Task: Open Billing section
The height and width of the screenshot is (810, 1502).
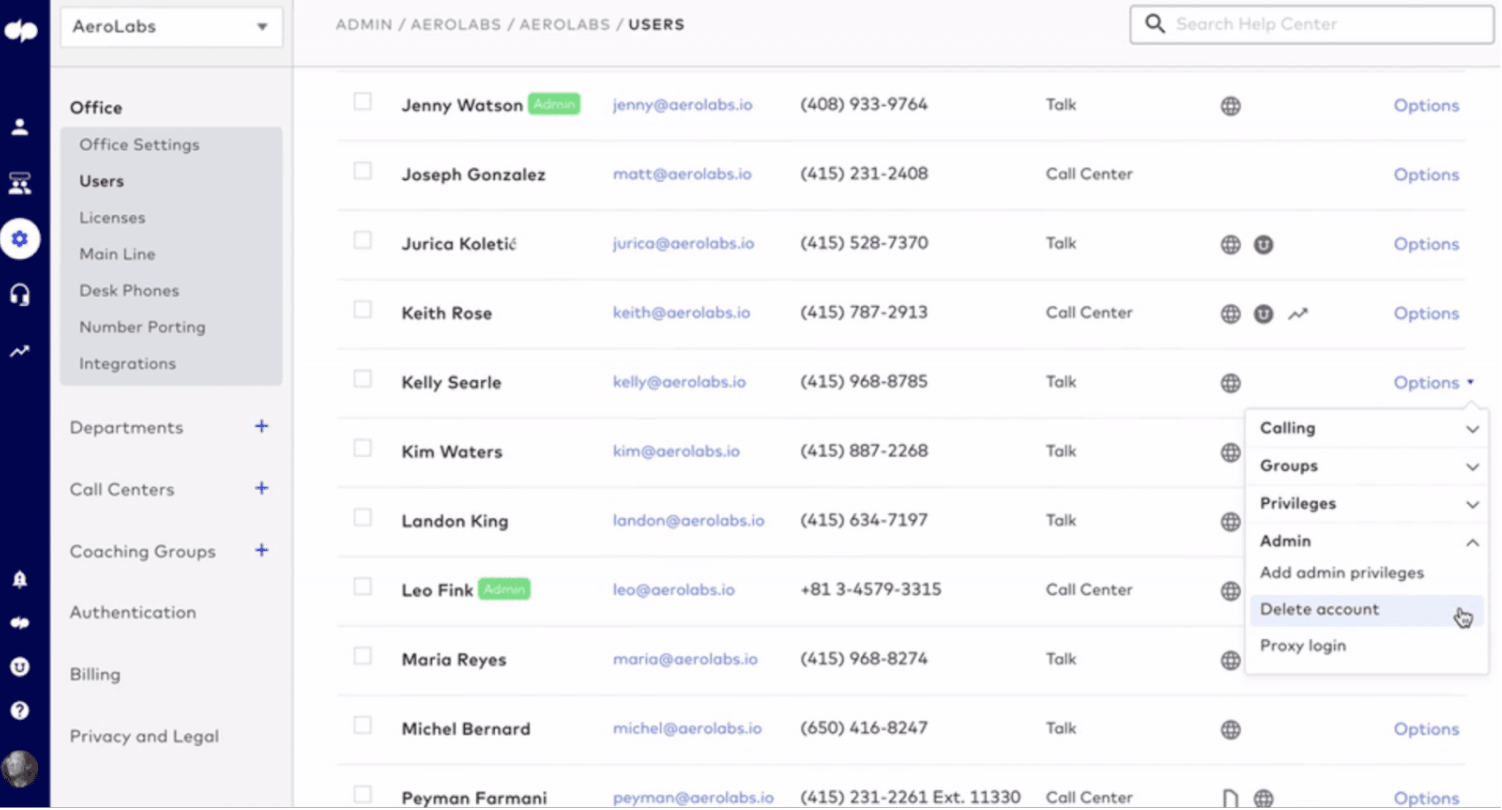Action: coord(95,675)
